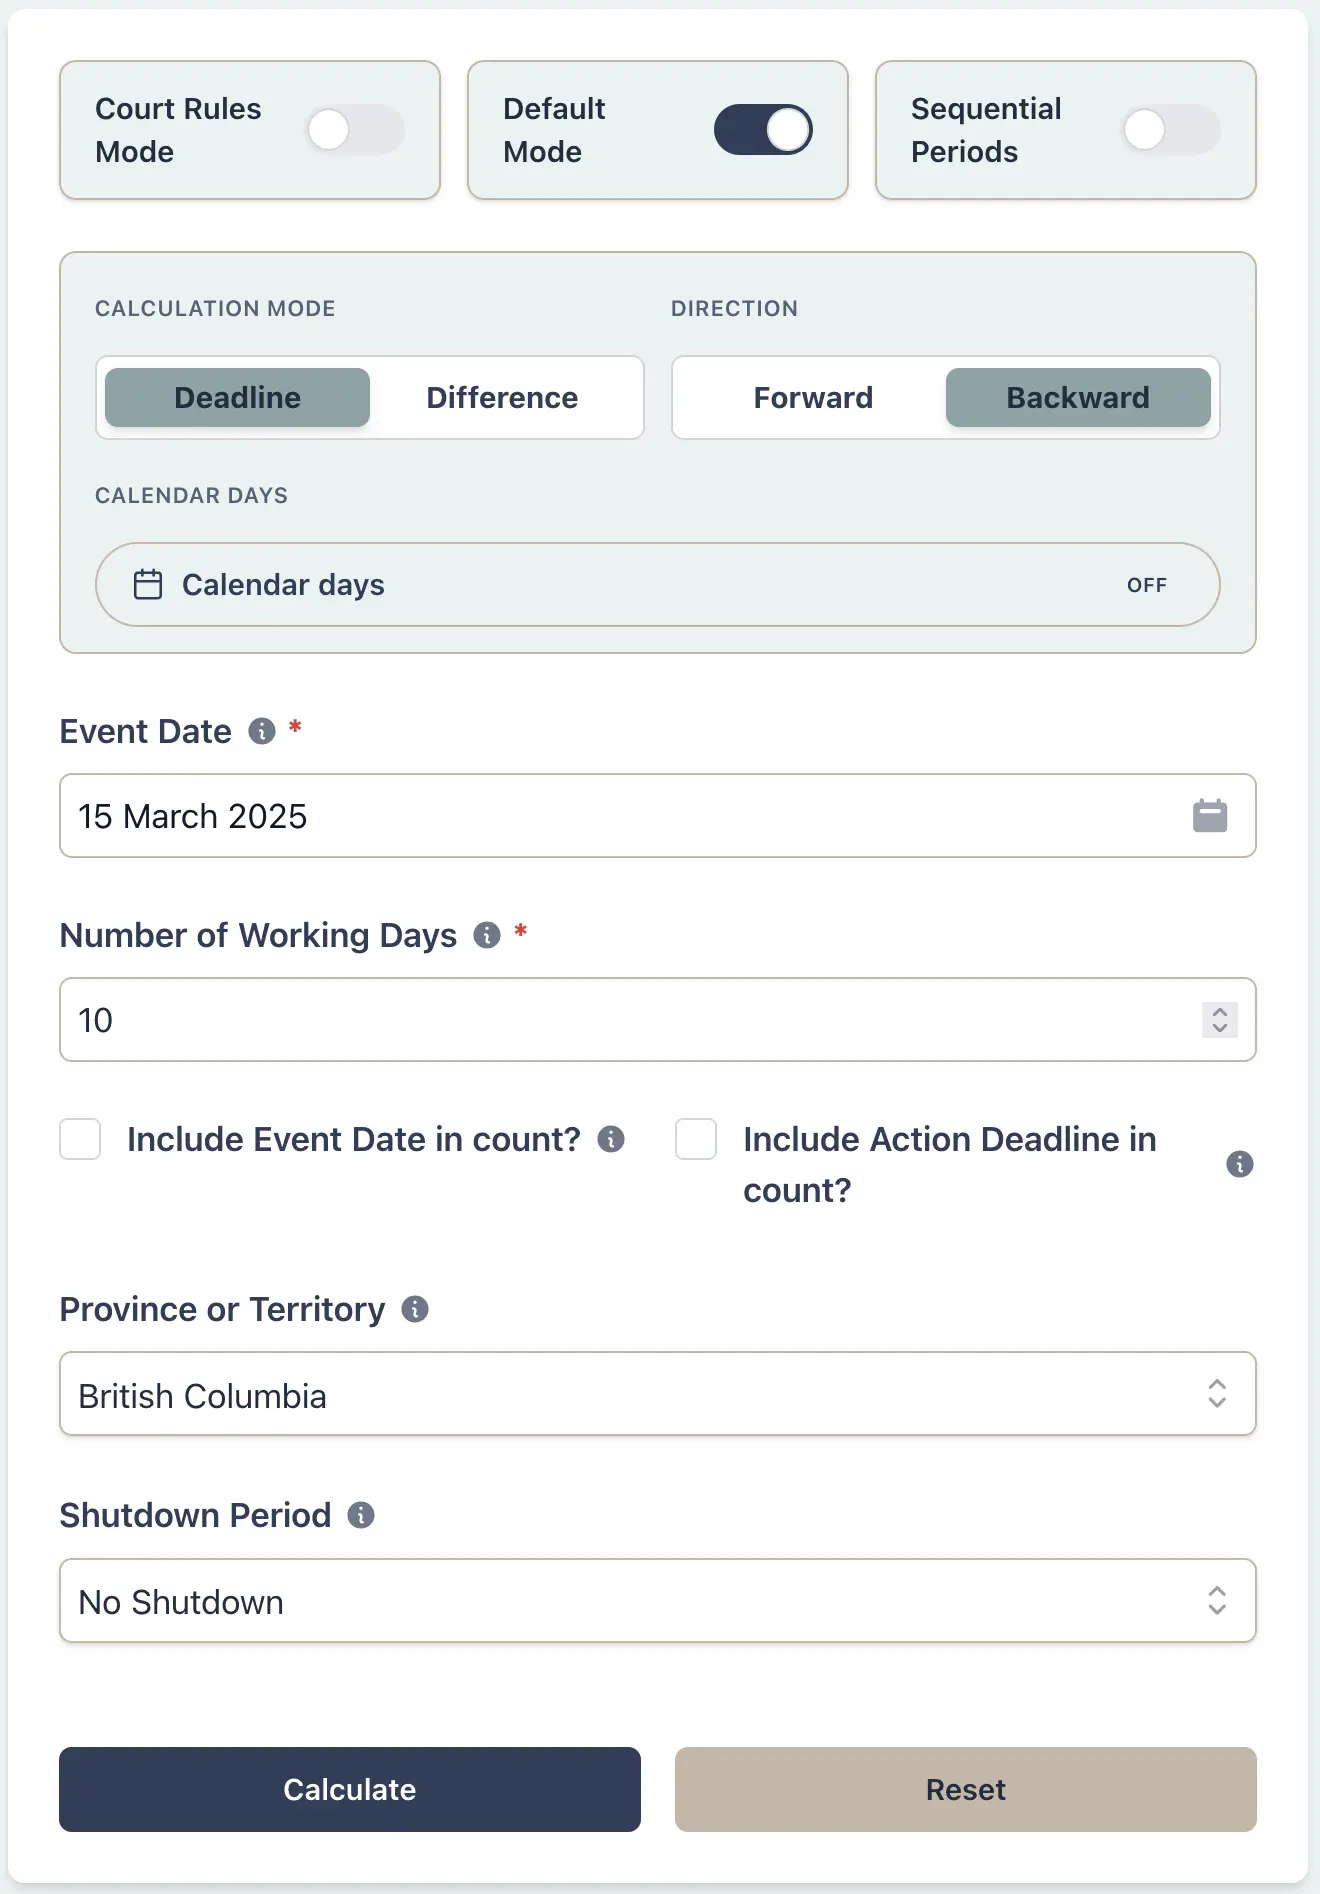Click the info icon beside Shutdown Period
The image size is (1320, 1894).
(x=361, y=1514)
